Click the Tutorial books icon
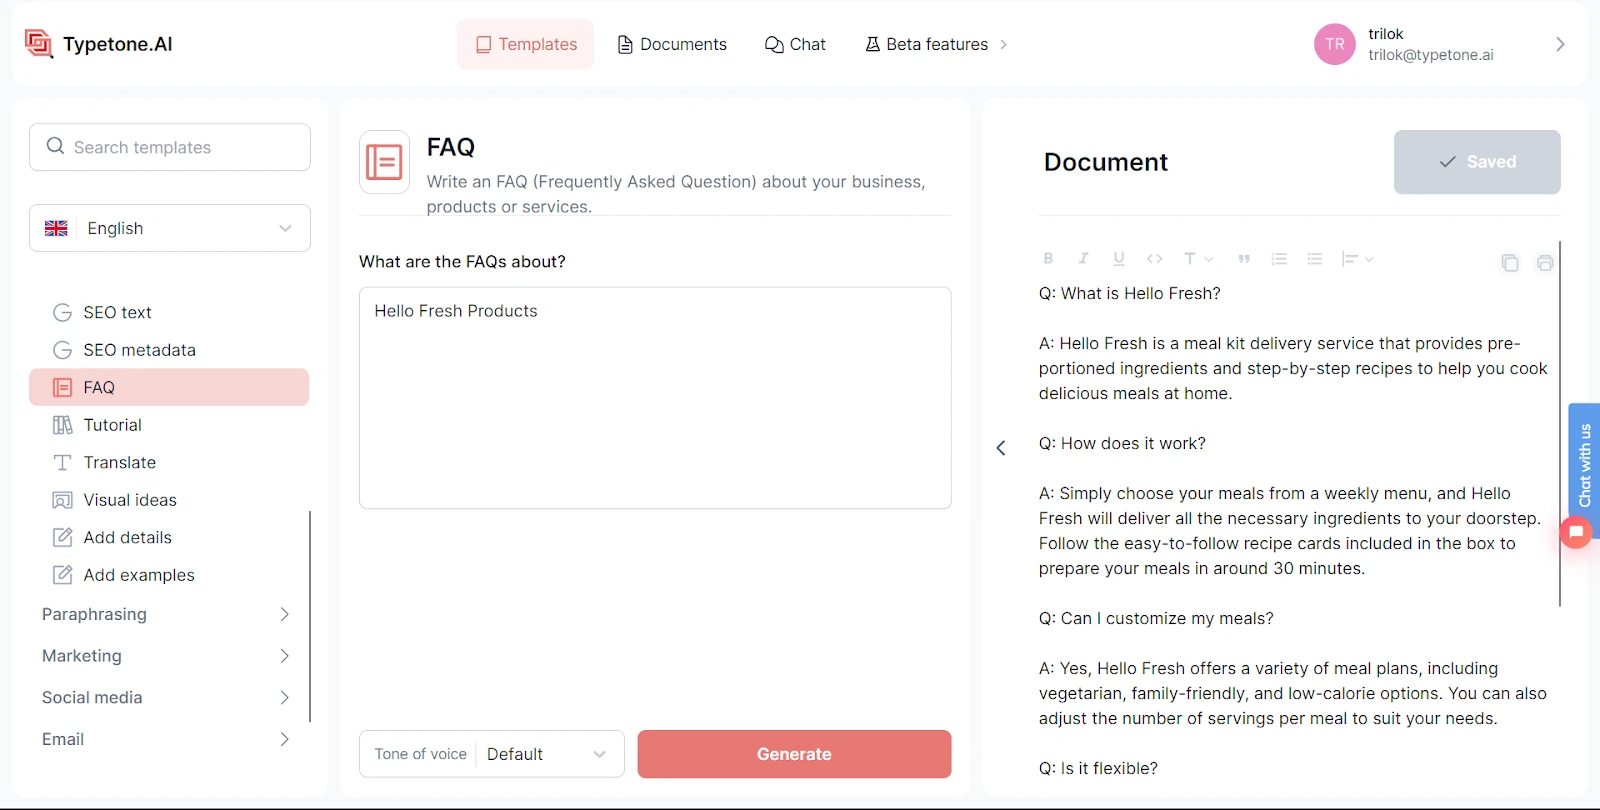The height and width of the screenshot is (810, 1600). [62, 425]
